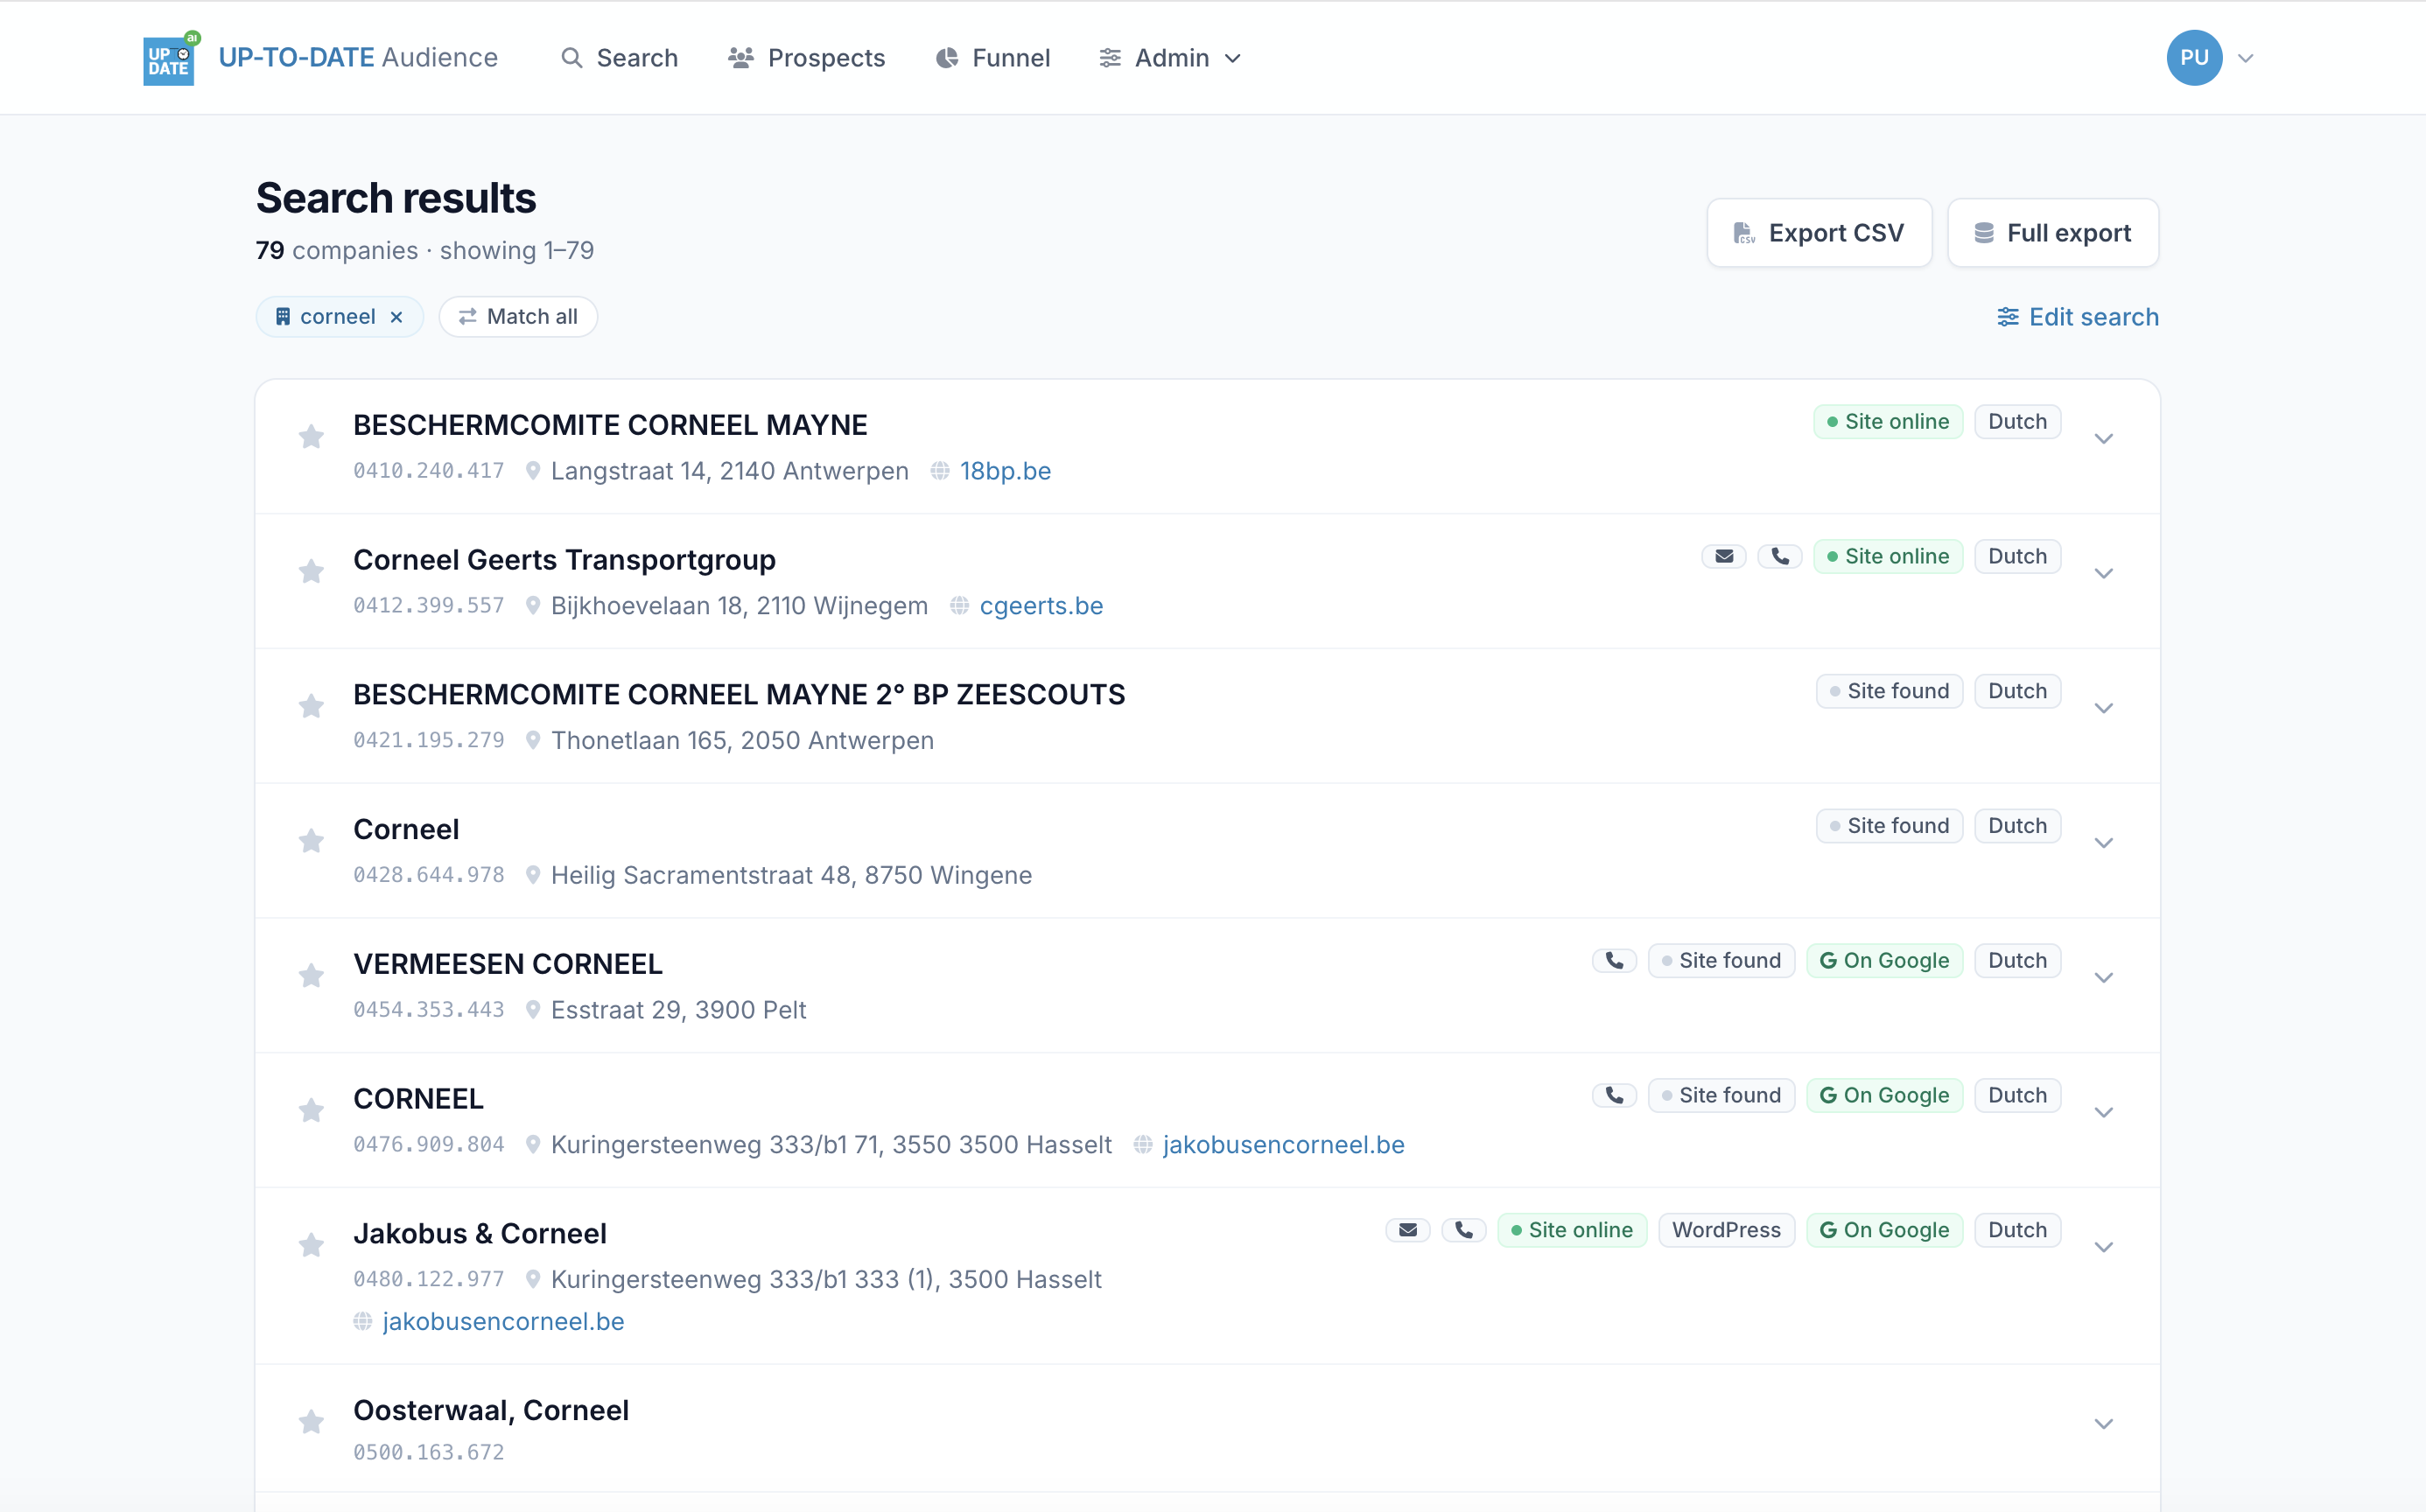Click the star next to CORNEEL Hasselt
This screenshot has height=1512, width=2426.
pyautogui.click(x=311, y=1111)
